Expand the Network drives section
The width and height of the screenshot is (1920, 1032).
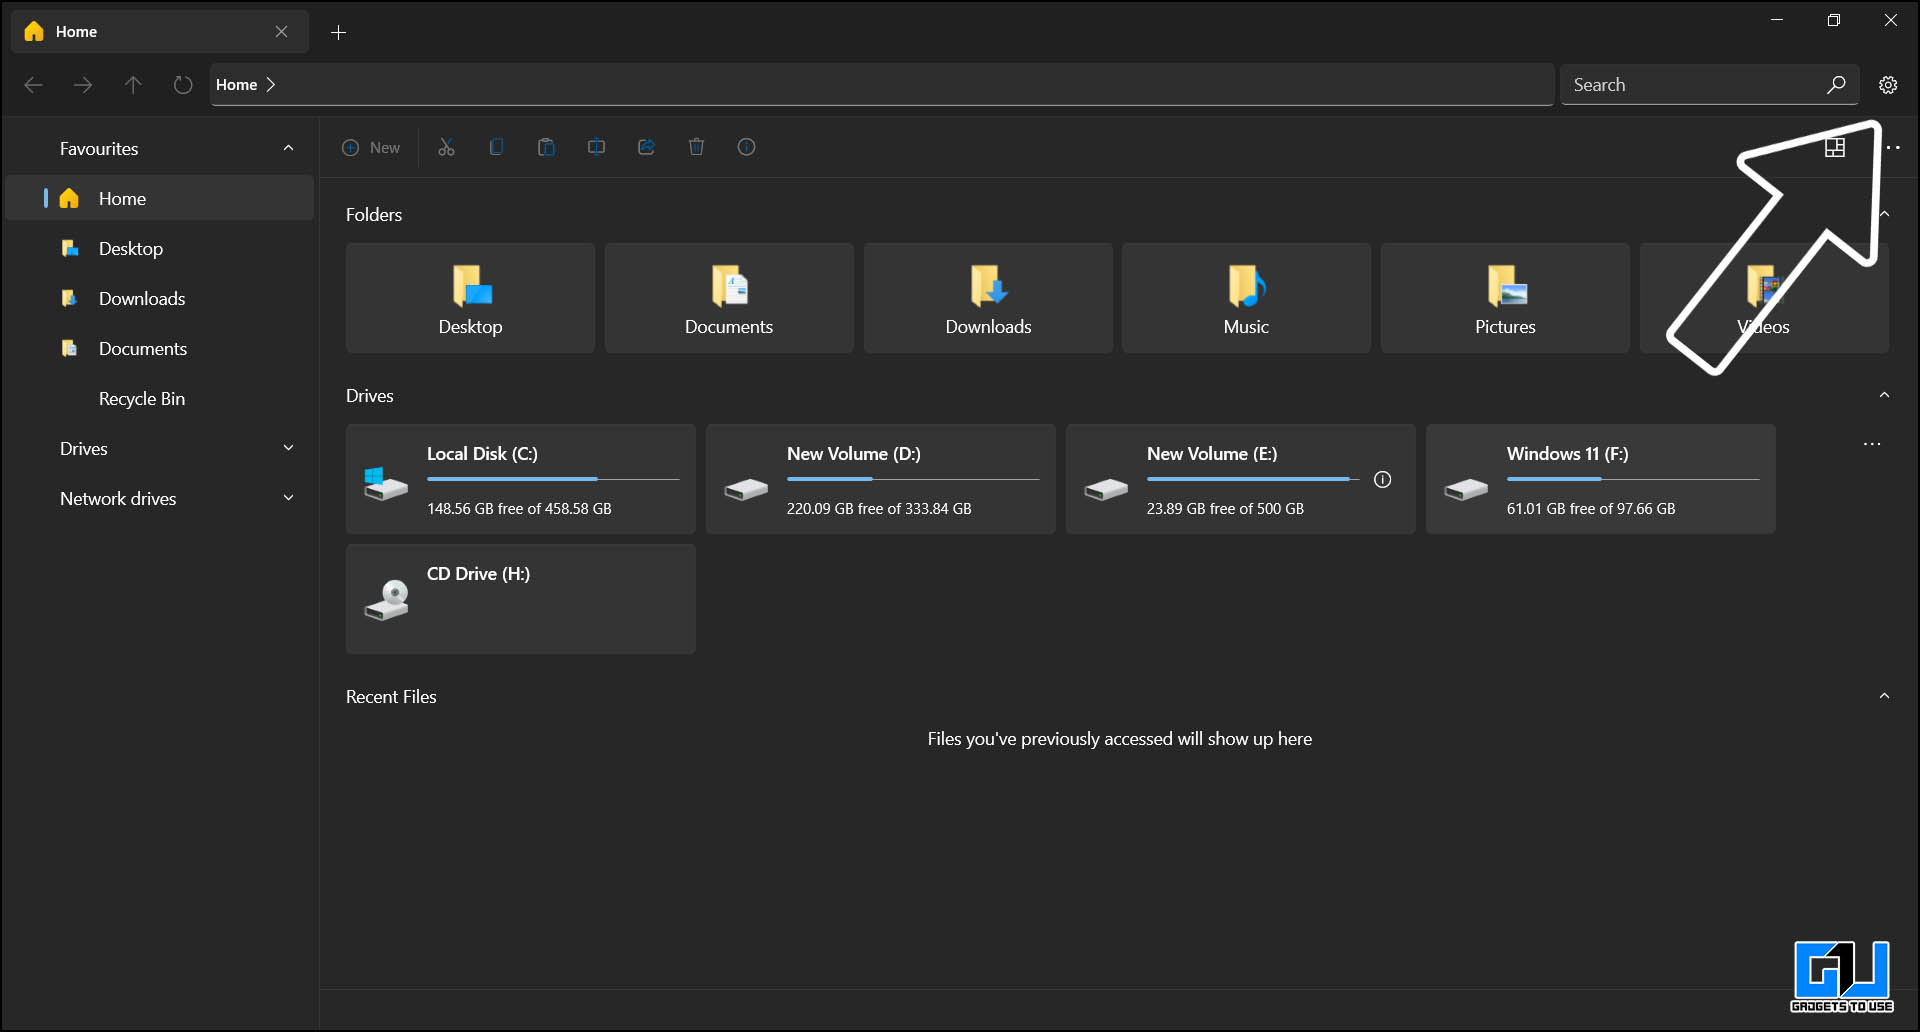pyautogui.click(x=288, y=498)
